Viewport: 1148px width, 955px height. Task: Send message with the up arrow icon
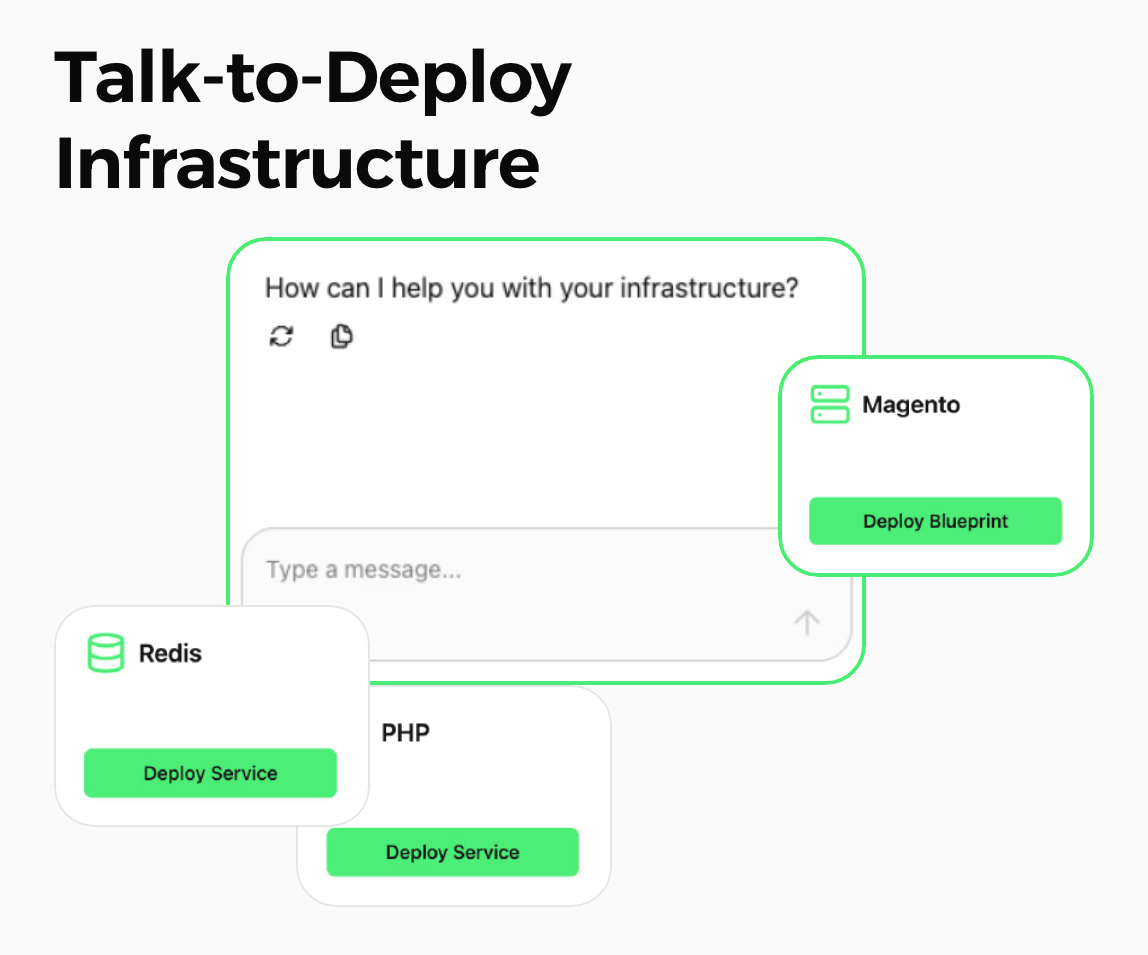tap(807, 623)
